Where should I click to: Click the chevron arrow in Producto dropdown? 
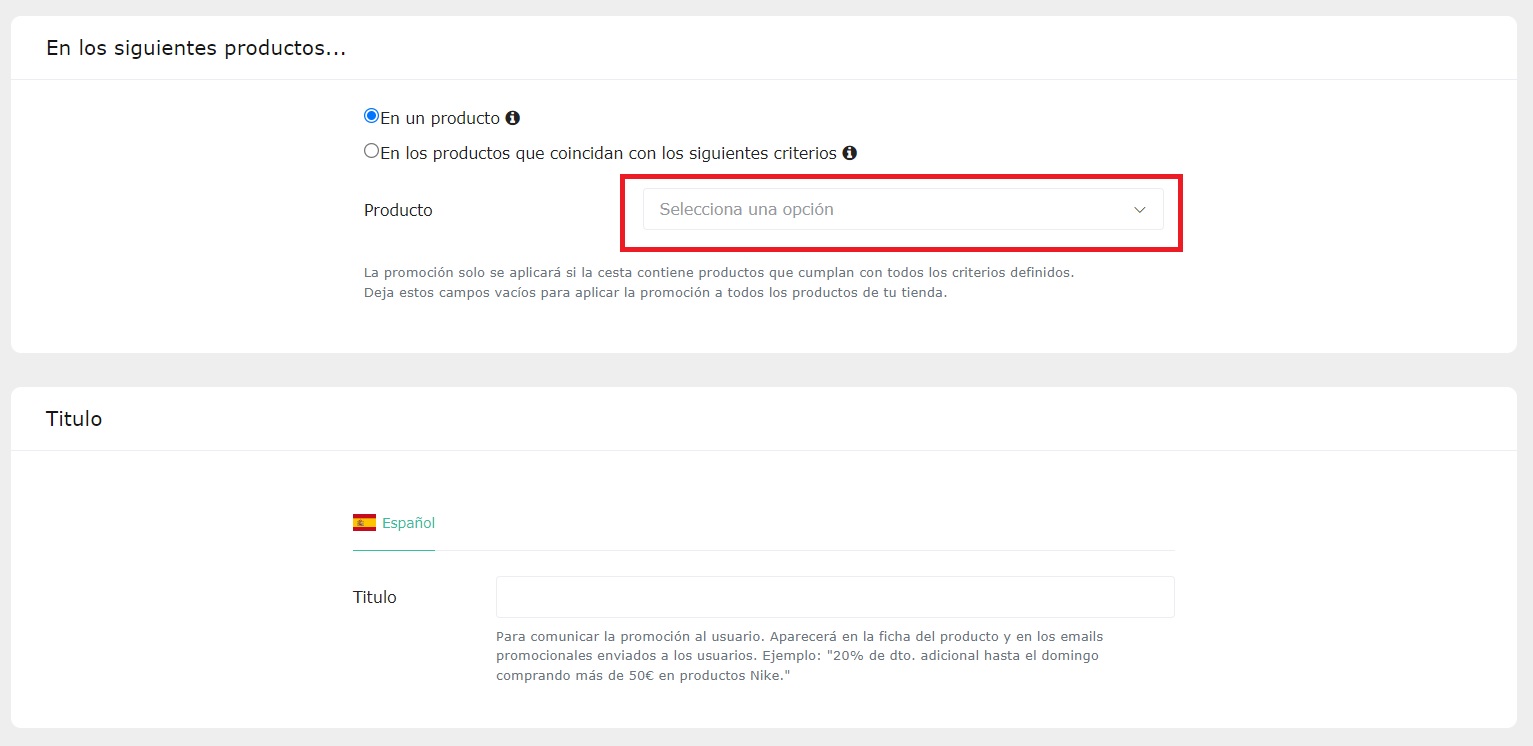(1139, 210)
